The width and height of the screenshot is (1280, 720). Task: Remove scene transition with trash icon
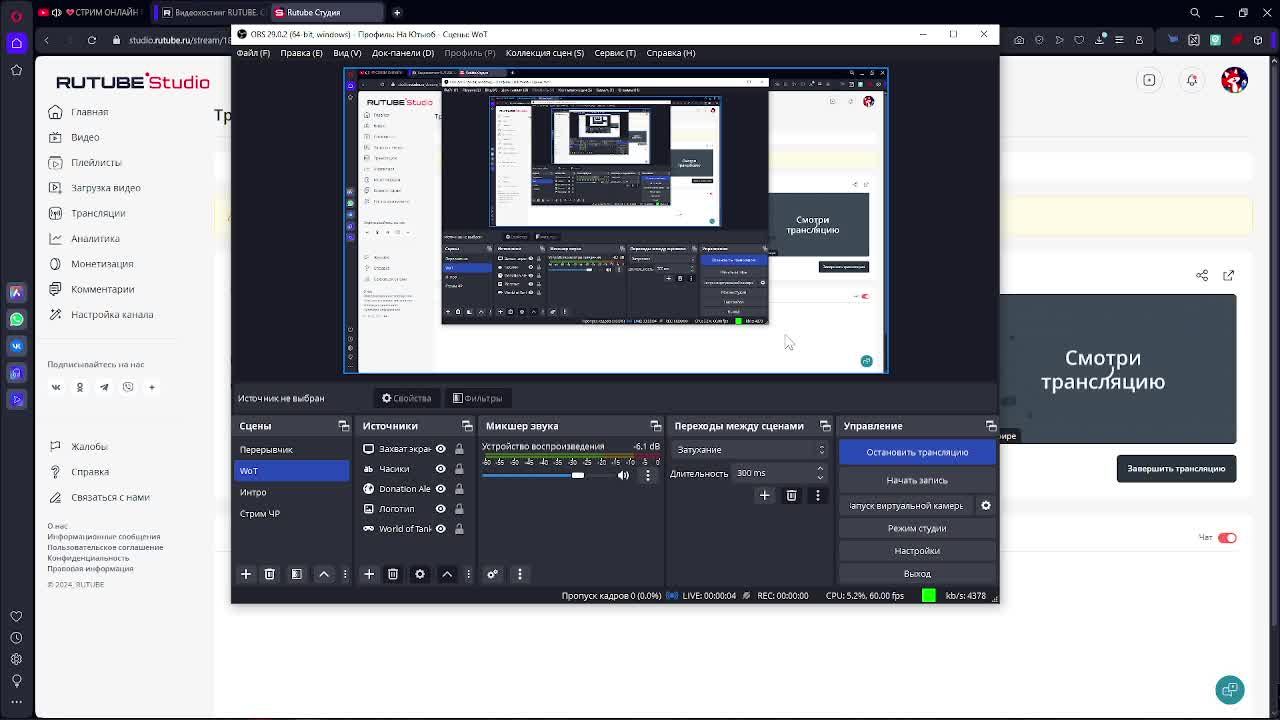tap(792, 495)
